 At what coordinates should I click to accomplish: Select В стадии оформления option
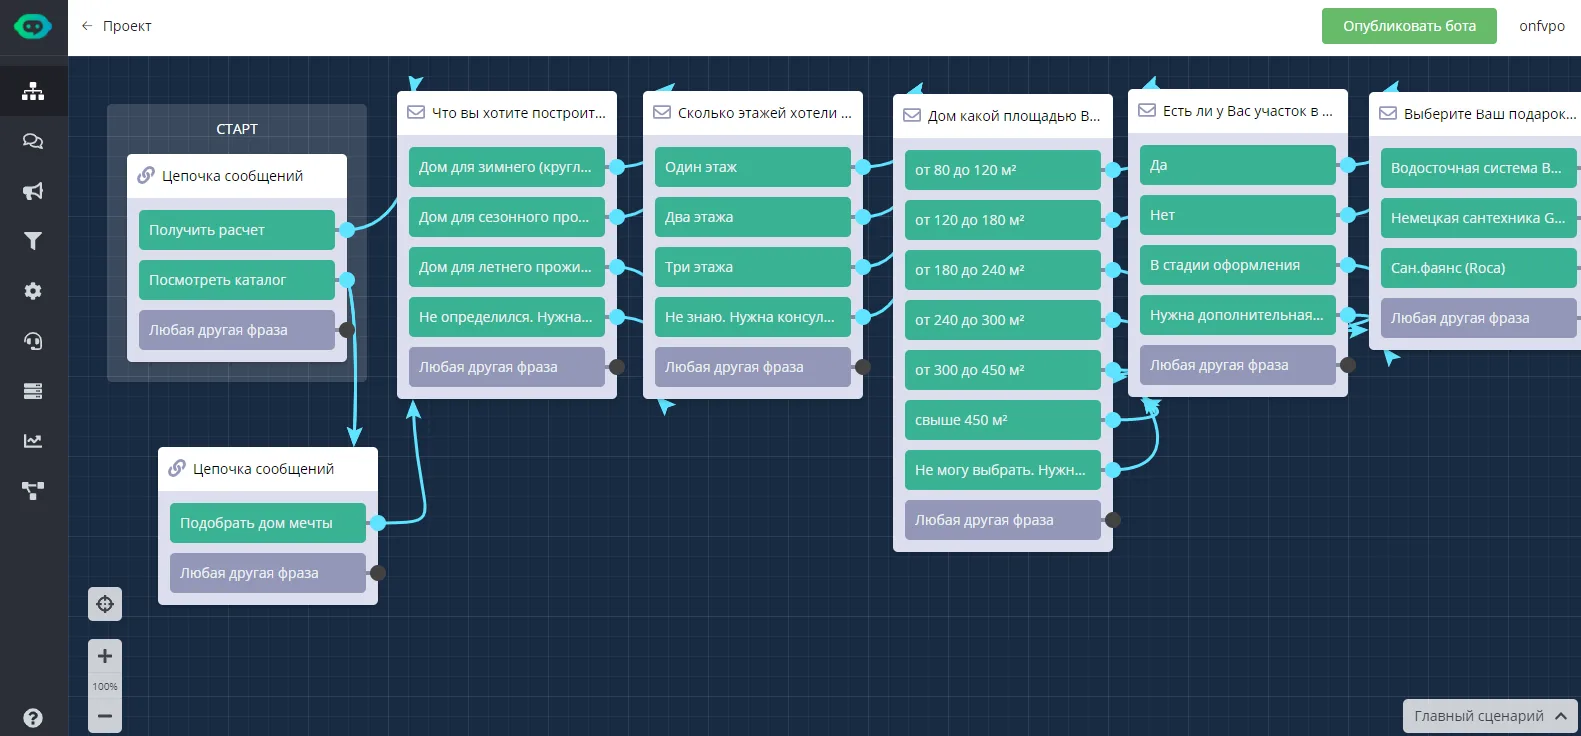[1238, 265]
